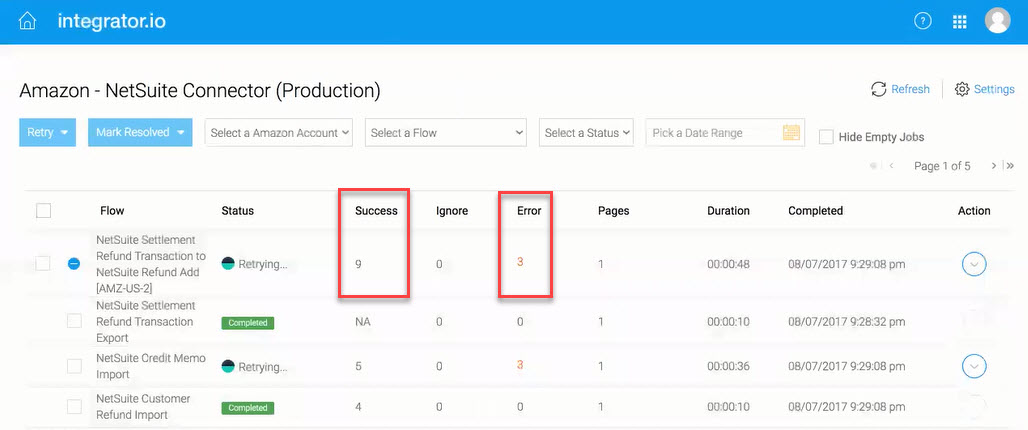This screenshot has width=1028, height=430.
Task: Open the apps grid icon
Action: 959,22
